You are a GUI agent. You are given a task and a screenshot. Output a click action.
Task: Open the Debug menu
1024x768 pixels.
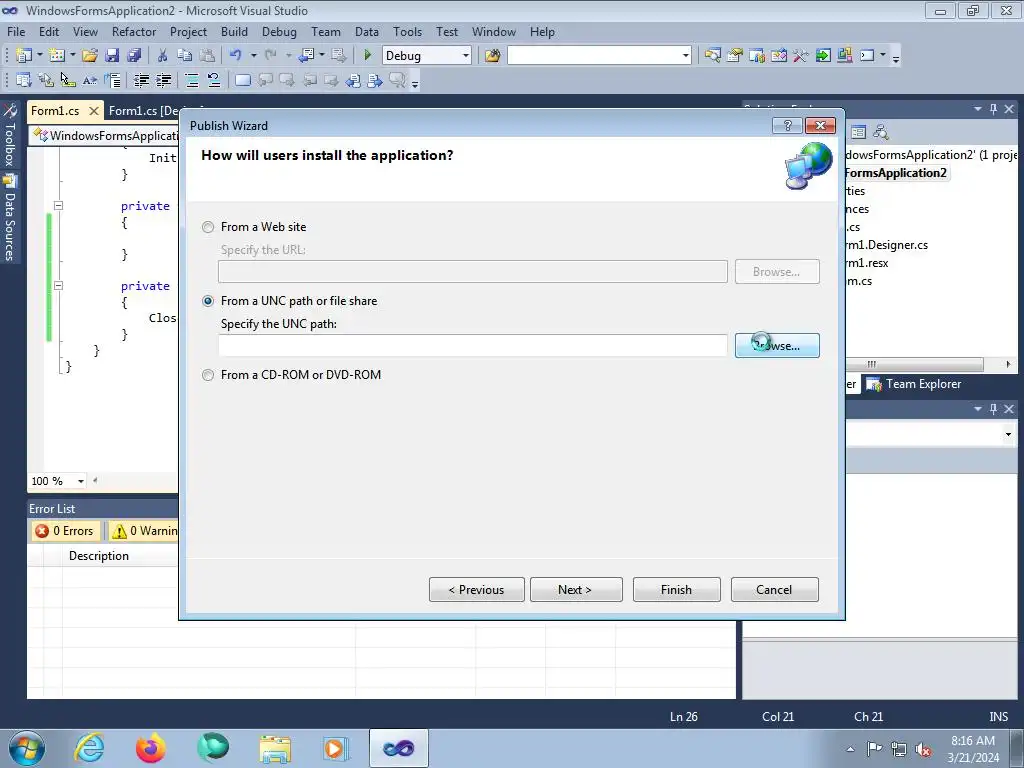tap(279, 31)
